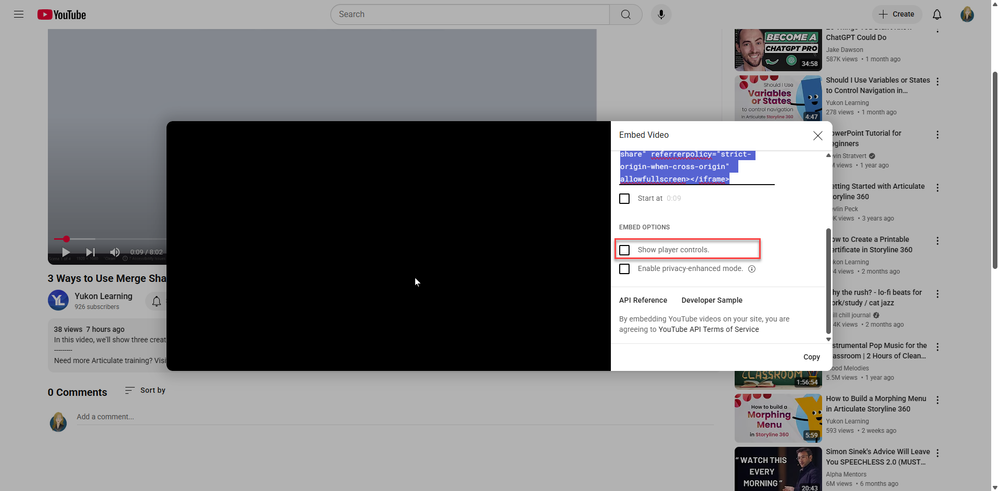Open the Developer Sample link
The image size is (999, 491).
tap(711, 300)
